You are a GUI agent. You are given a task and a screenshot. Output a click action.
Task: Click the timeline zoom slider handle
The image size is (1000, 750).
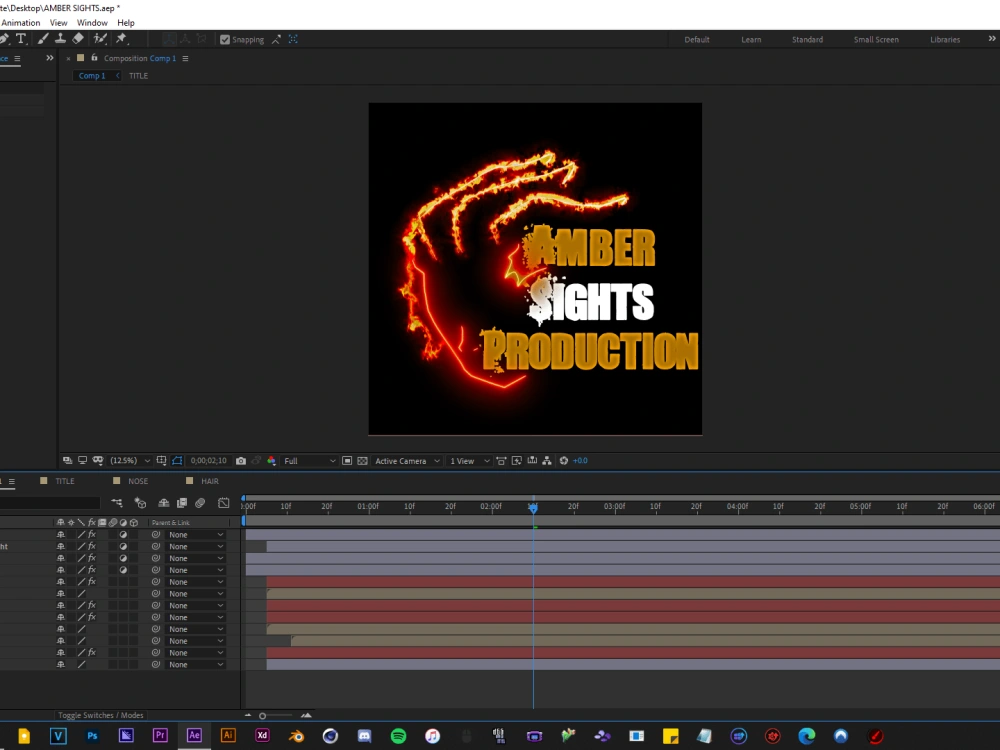[262, 716]
